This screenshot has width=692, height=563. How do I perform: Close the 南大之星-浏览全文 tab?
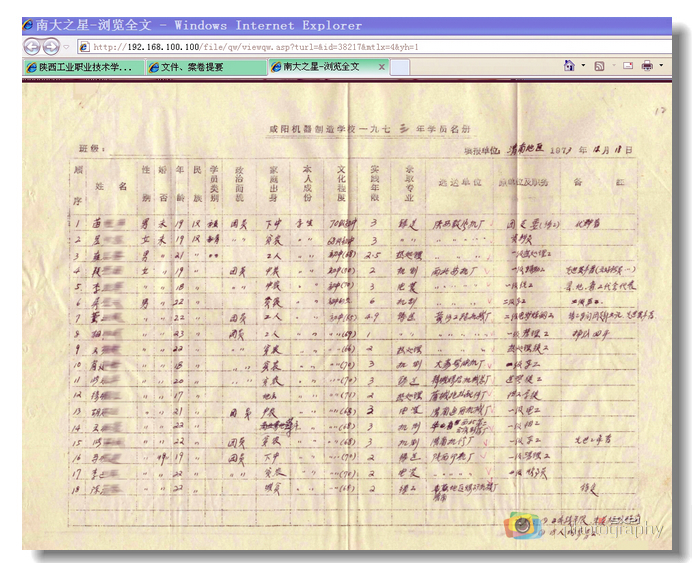pos(378,67)
